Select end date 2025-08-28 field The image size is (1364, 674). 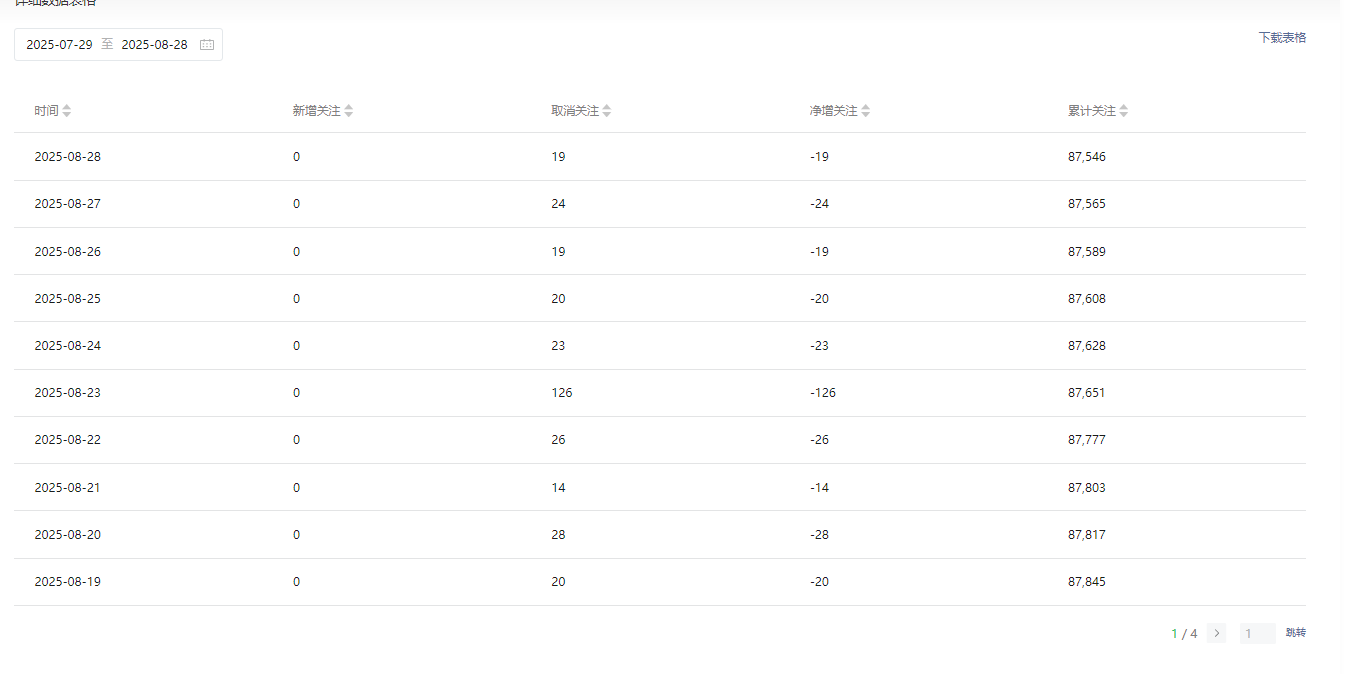coord(154,45)
